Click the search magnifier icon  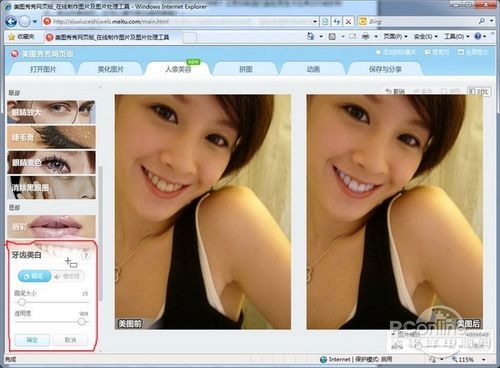482,21
